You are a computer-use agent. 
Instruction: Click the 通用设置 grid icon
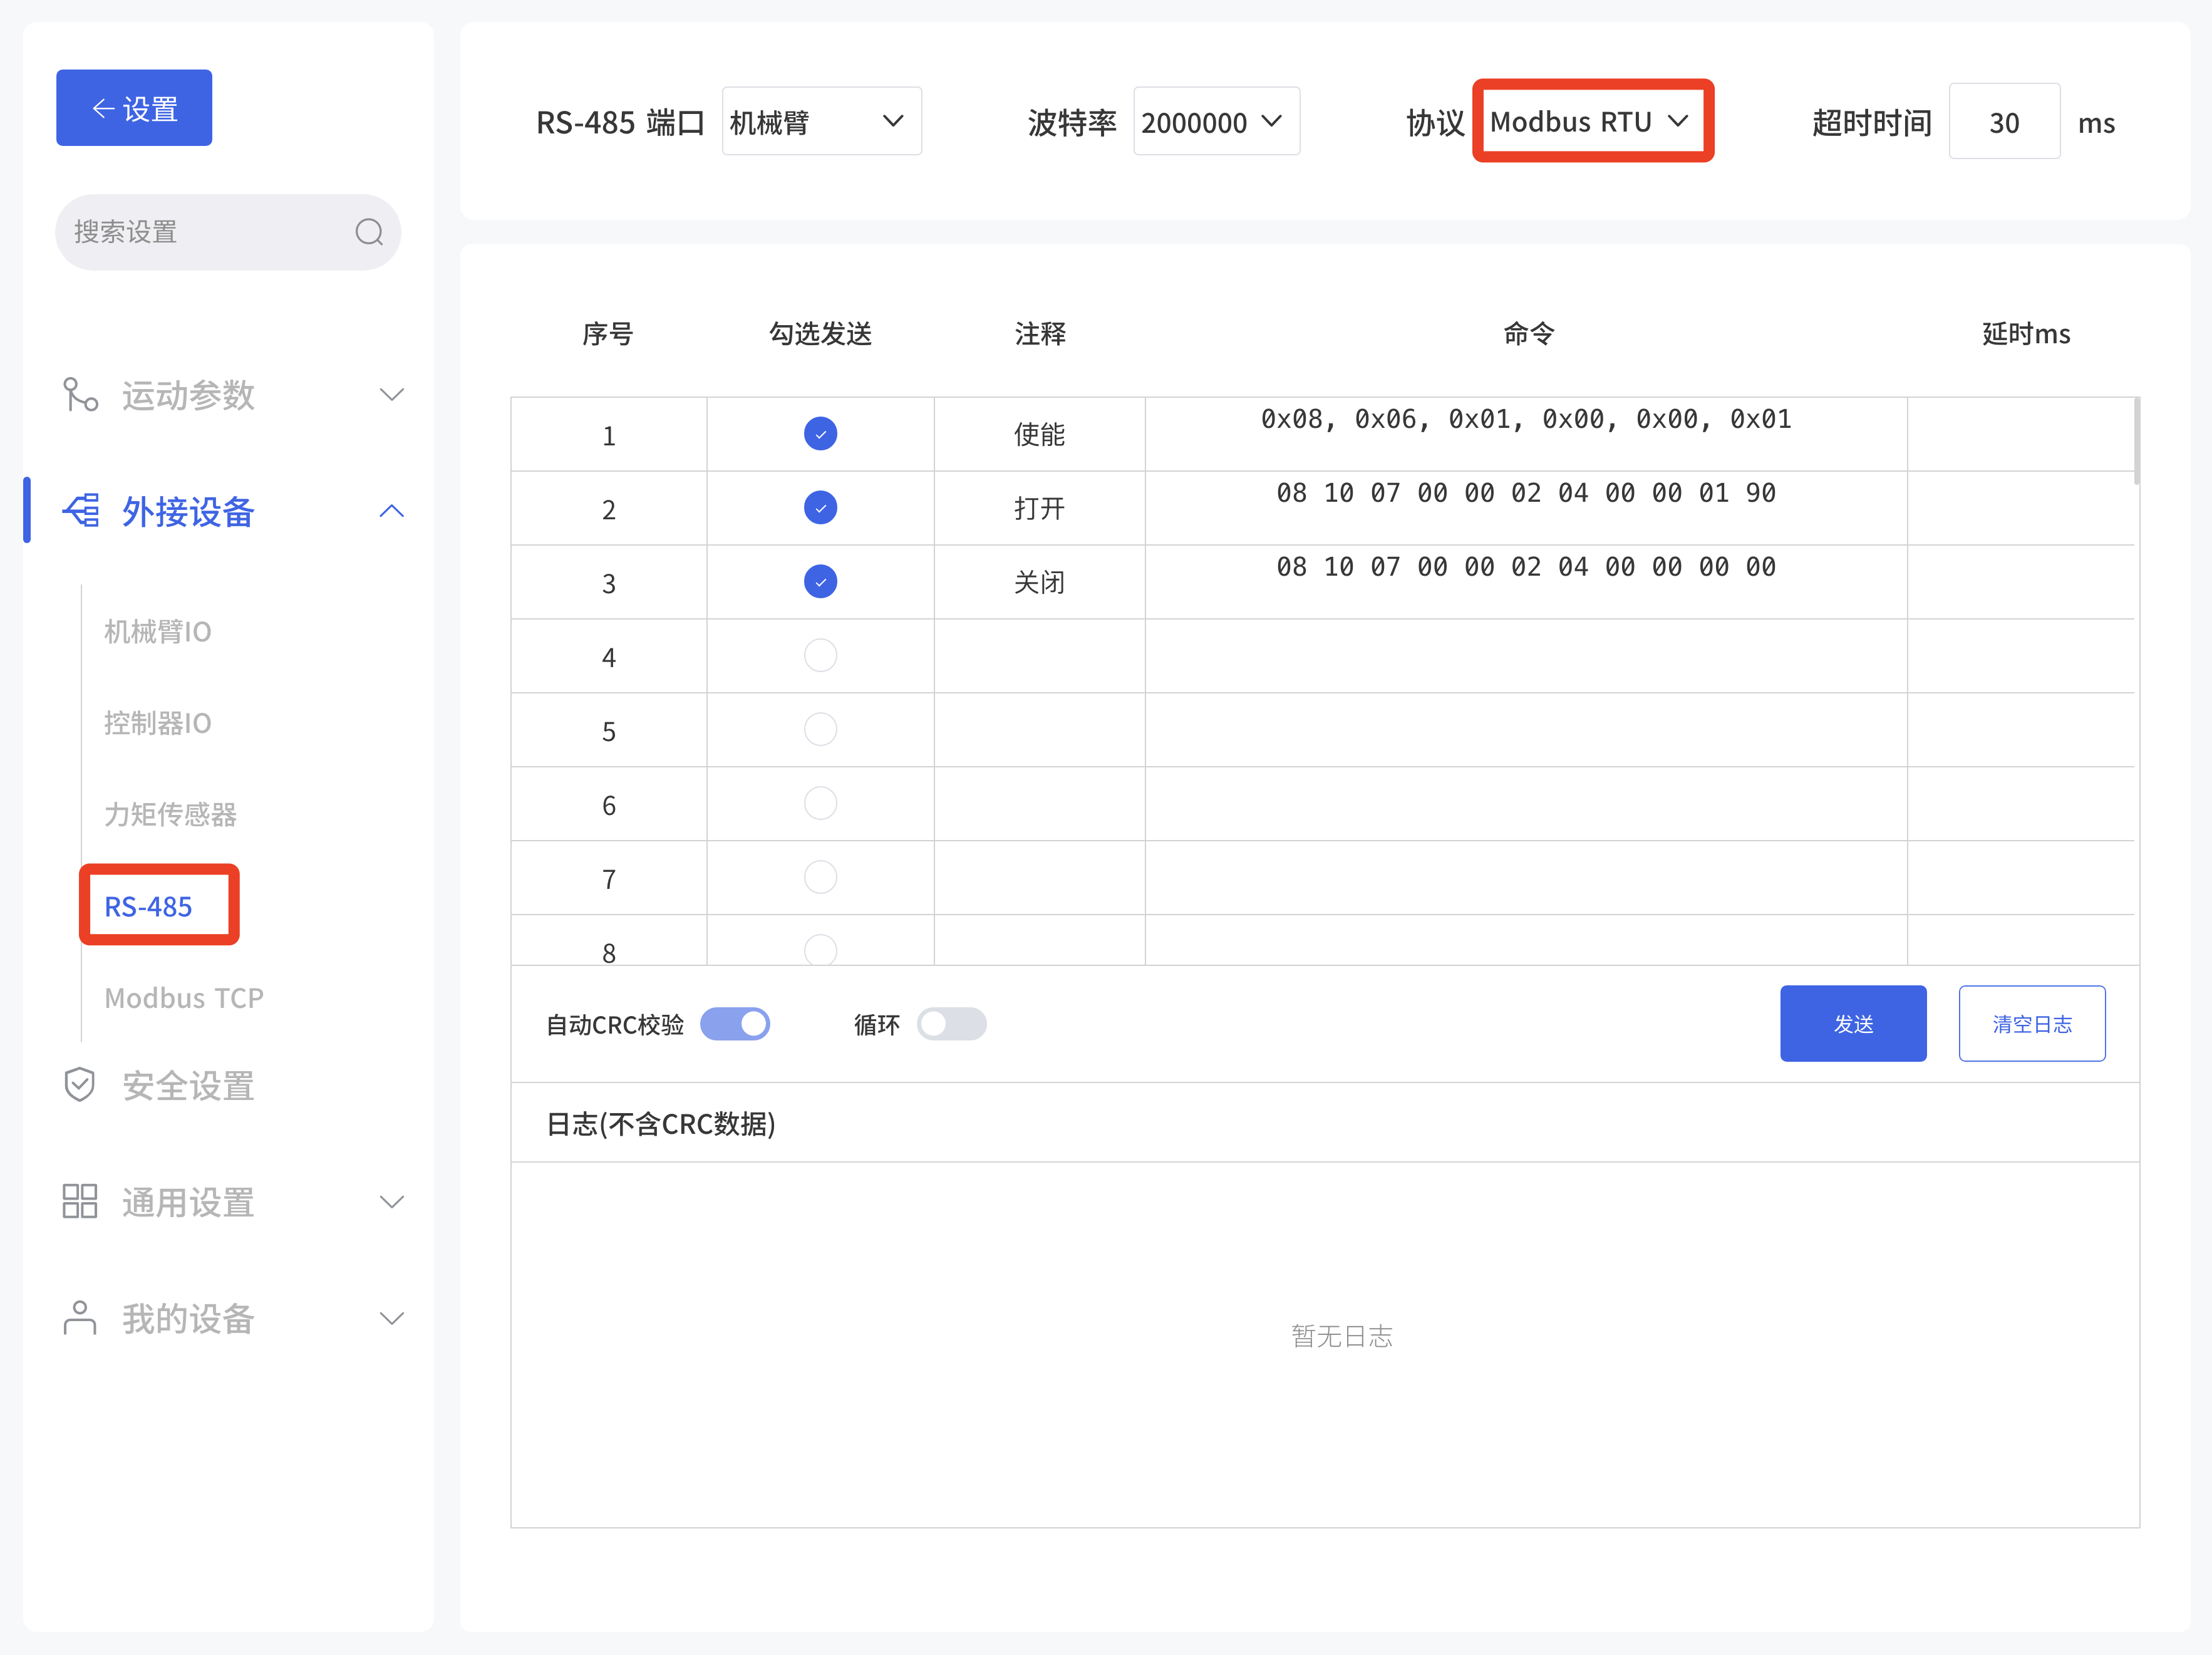(x=79, y=1201)
